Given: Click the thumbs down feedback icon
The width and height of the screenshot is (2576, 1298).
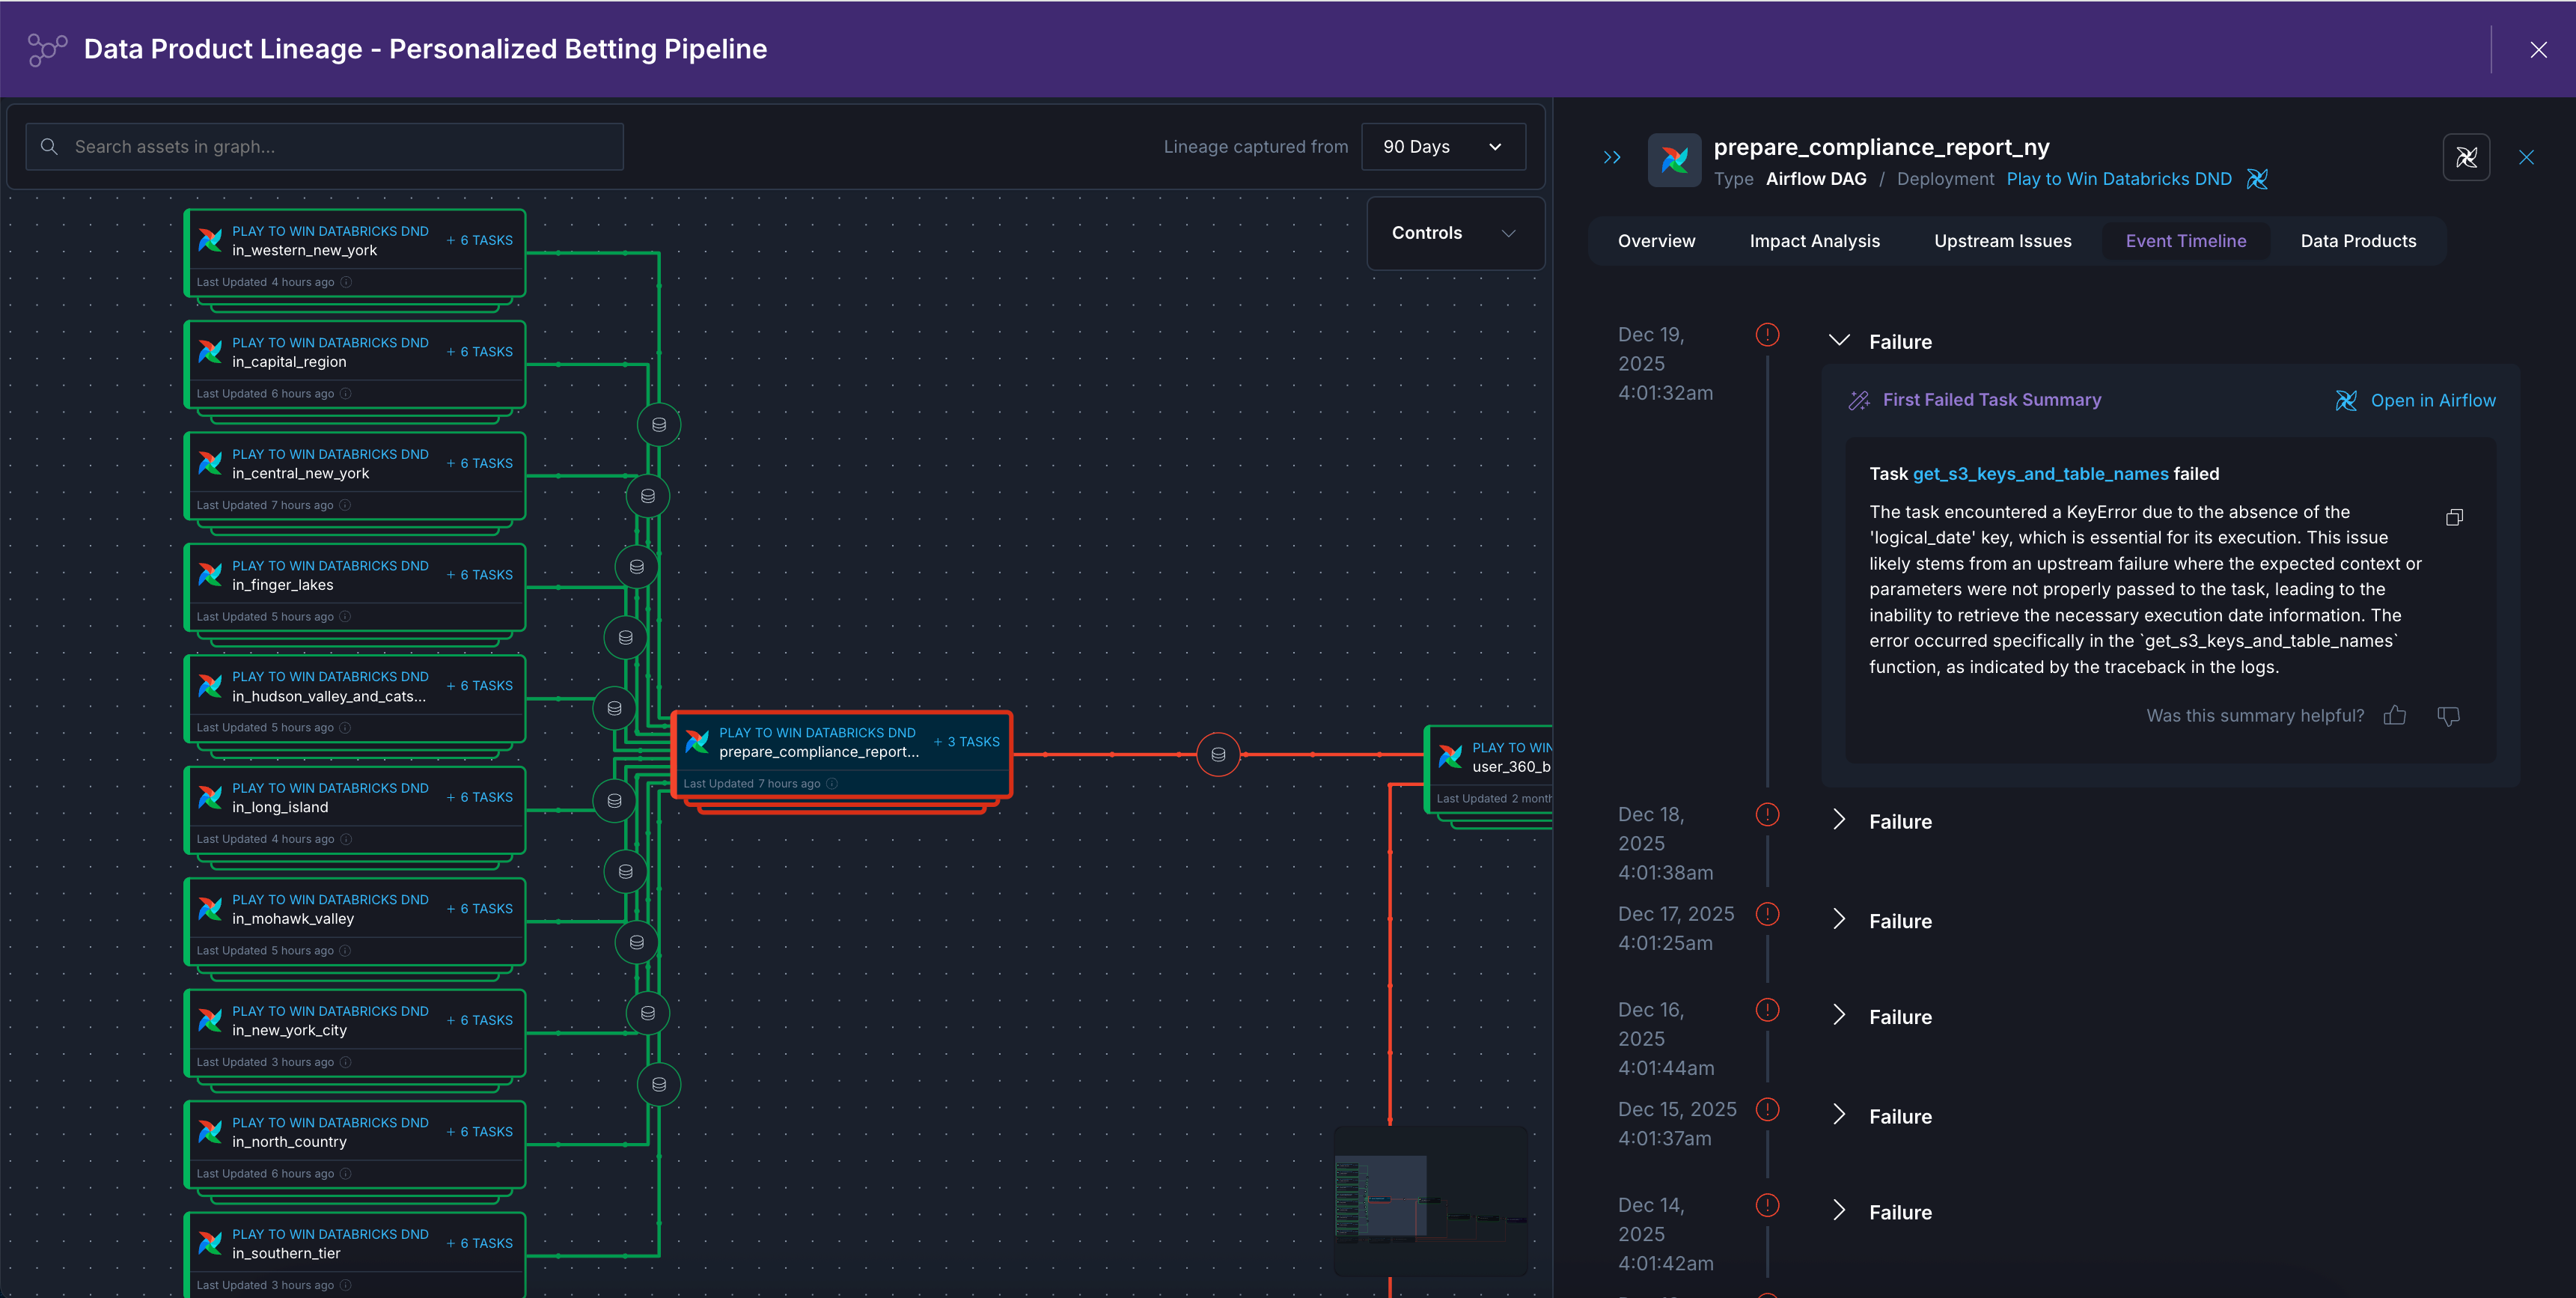Looking at the screenshot, I should coord(2448,715).
